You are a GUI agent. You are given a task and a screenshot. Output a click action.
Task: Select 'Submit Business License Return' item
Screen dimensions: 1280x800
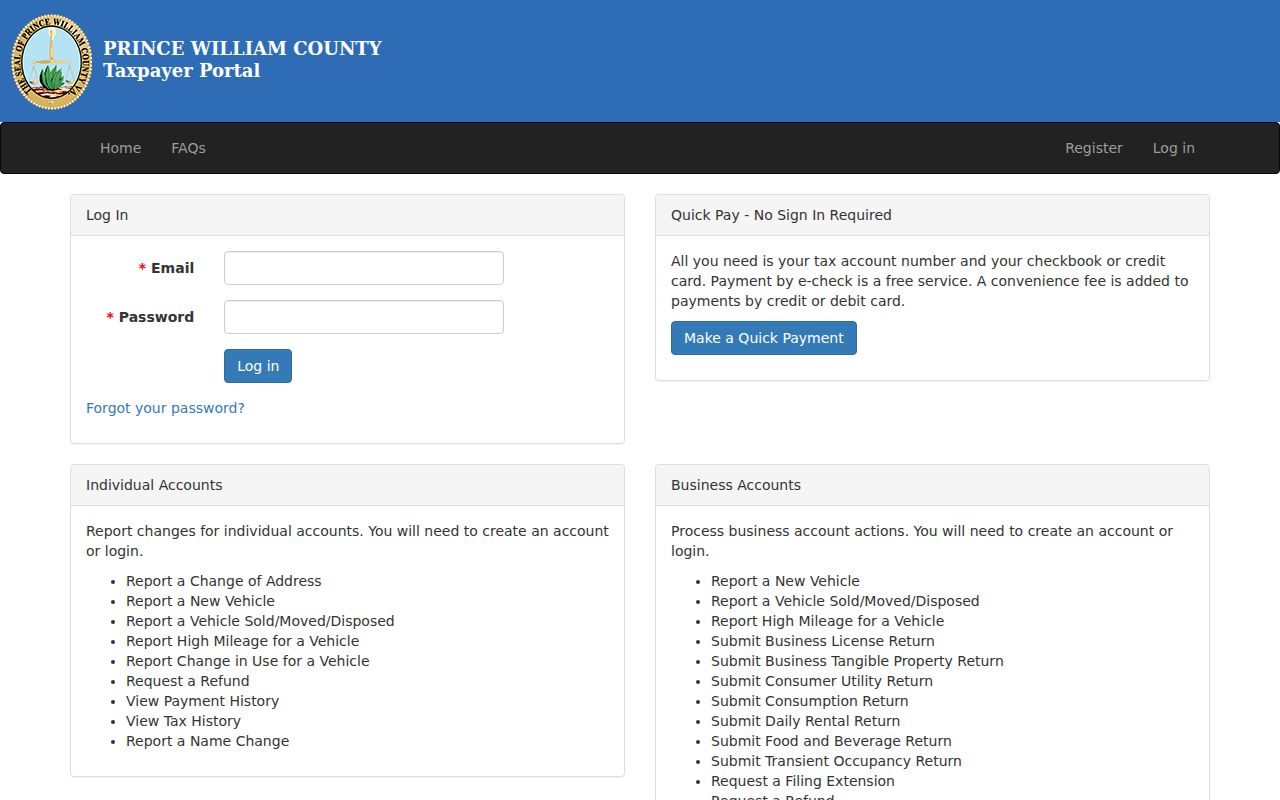[823, 641]
